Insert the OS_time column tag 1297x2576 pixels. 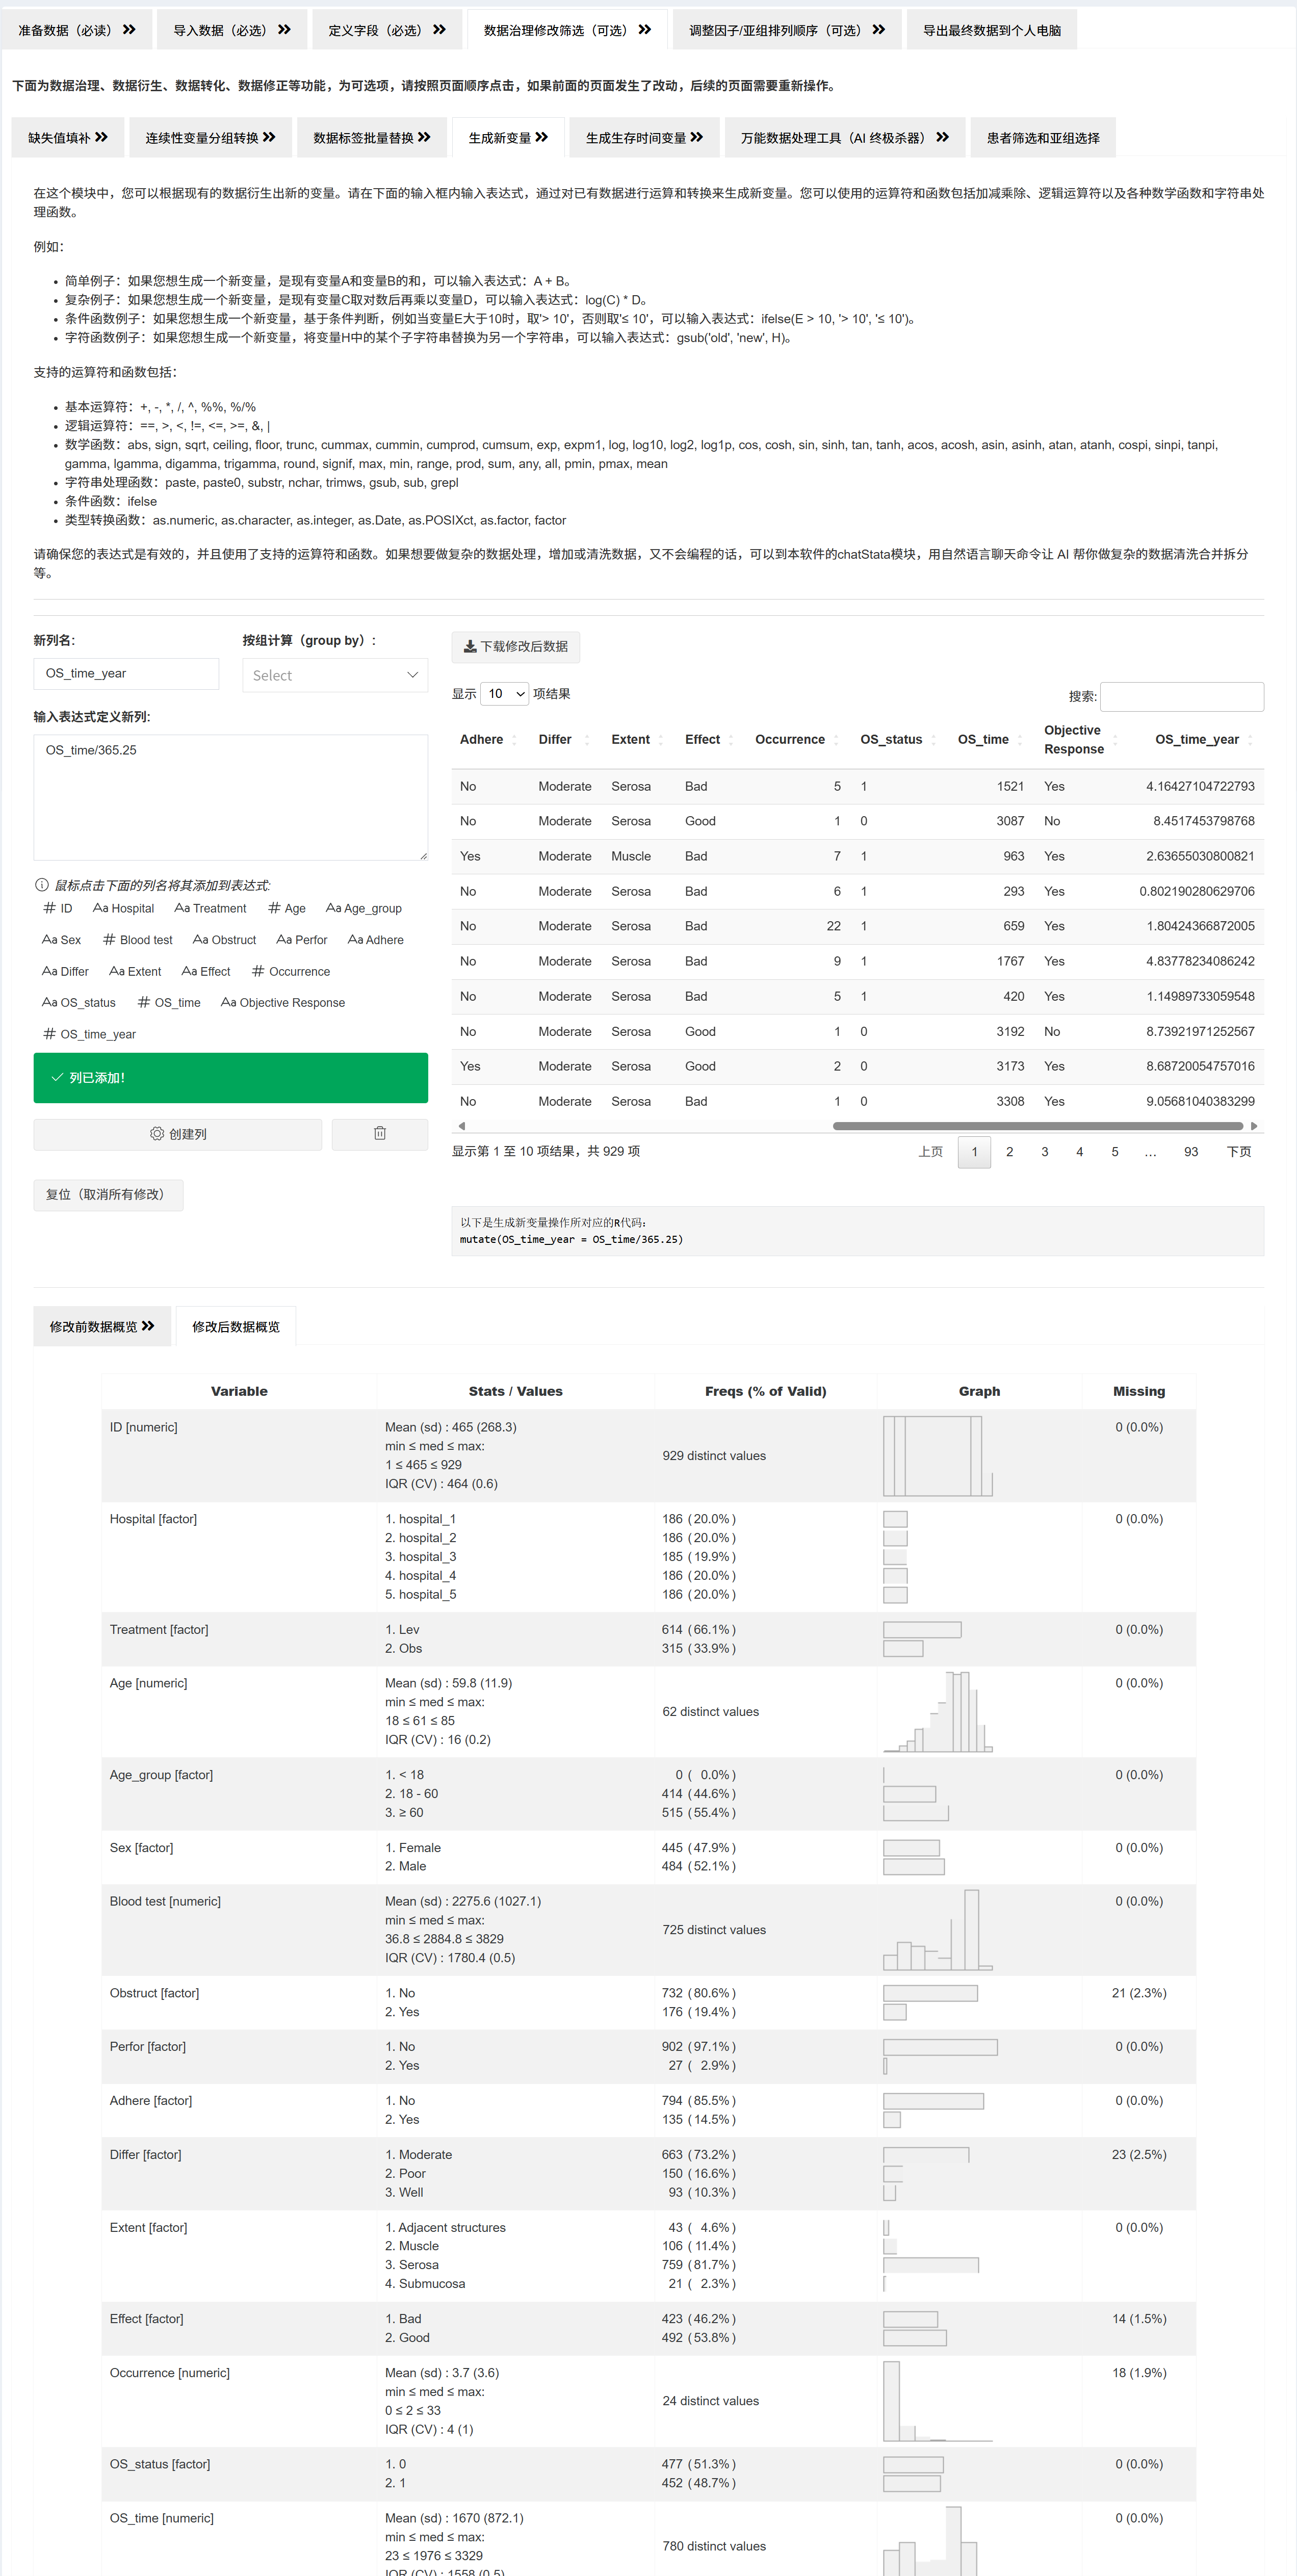[x=169, y=1003]
